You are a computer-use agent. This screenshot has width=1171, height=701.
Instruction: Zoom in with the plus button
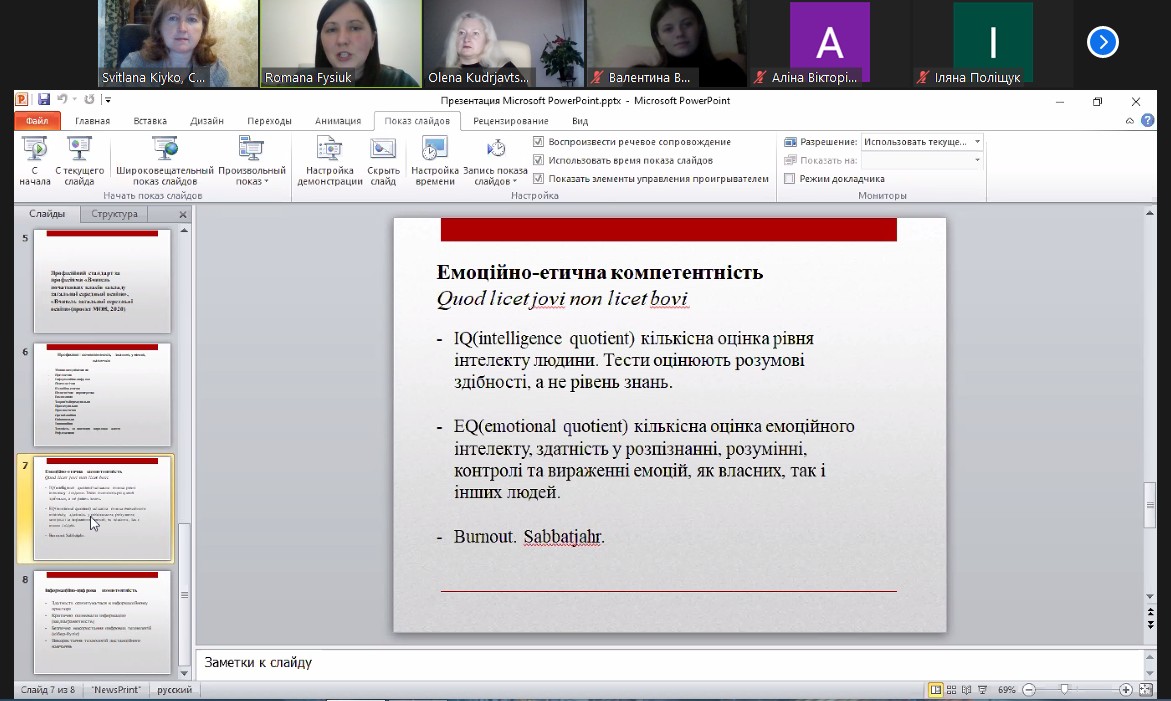1125,691
